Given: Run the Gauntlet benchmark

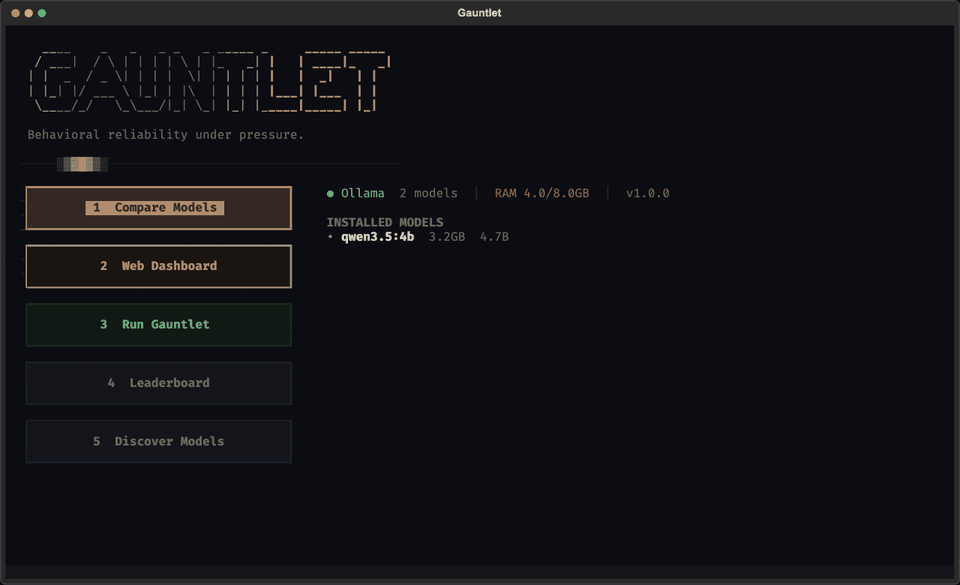Looking at the screenshot, I should [x=158, y=324].
